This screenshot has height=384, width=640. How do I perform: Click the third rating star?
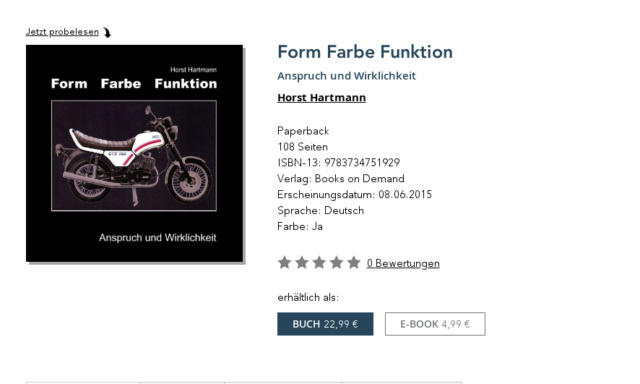pyautogui.click(x=319, y=262)
